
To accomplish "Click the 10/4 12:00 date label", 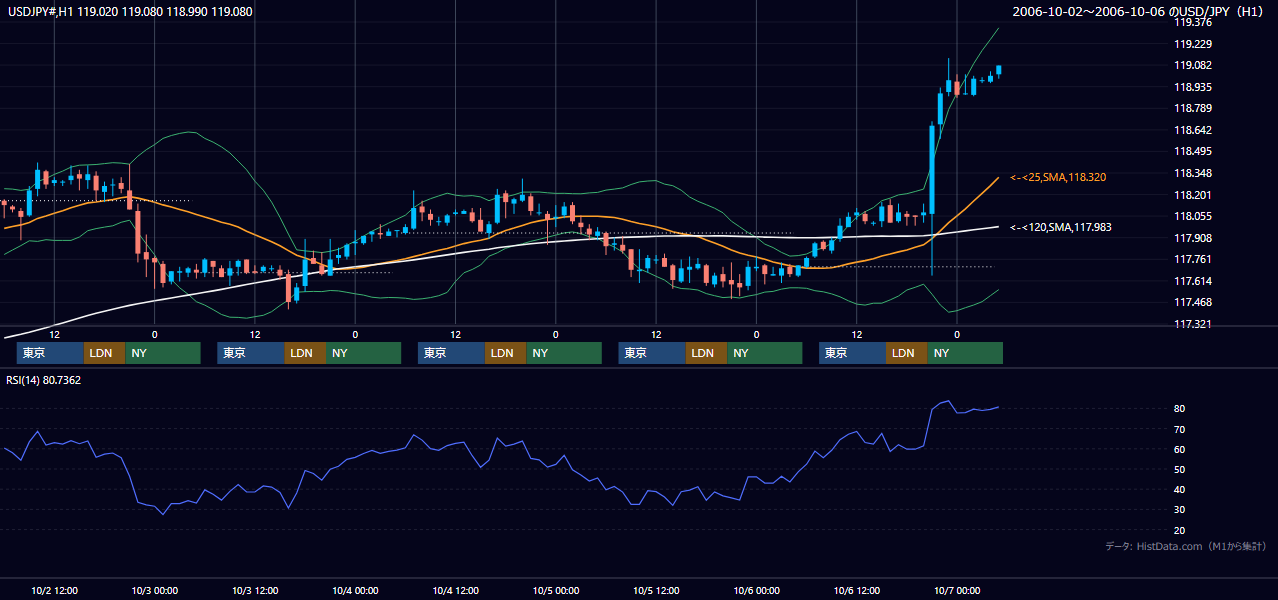I will (455, 591).
